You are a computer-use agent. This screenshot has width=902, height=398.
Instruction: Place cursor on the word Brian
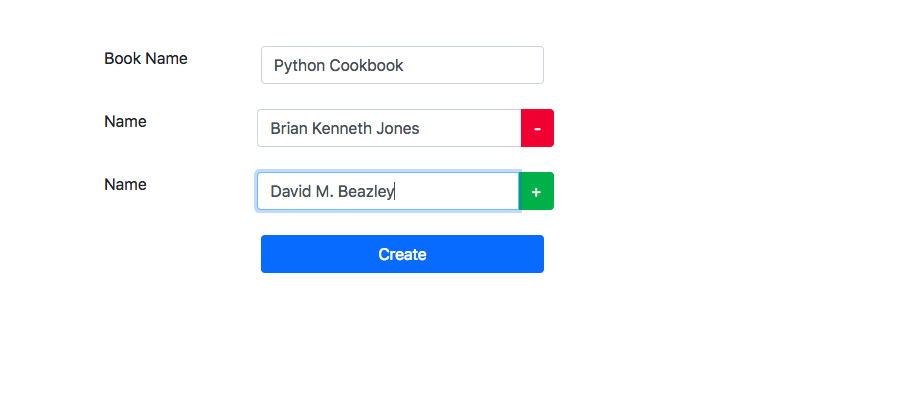(x=289, y=129)
